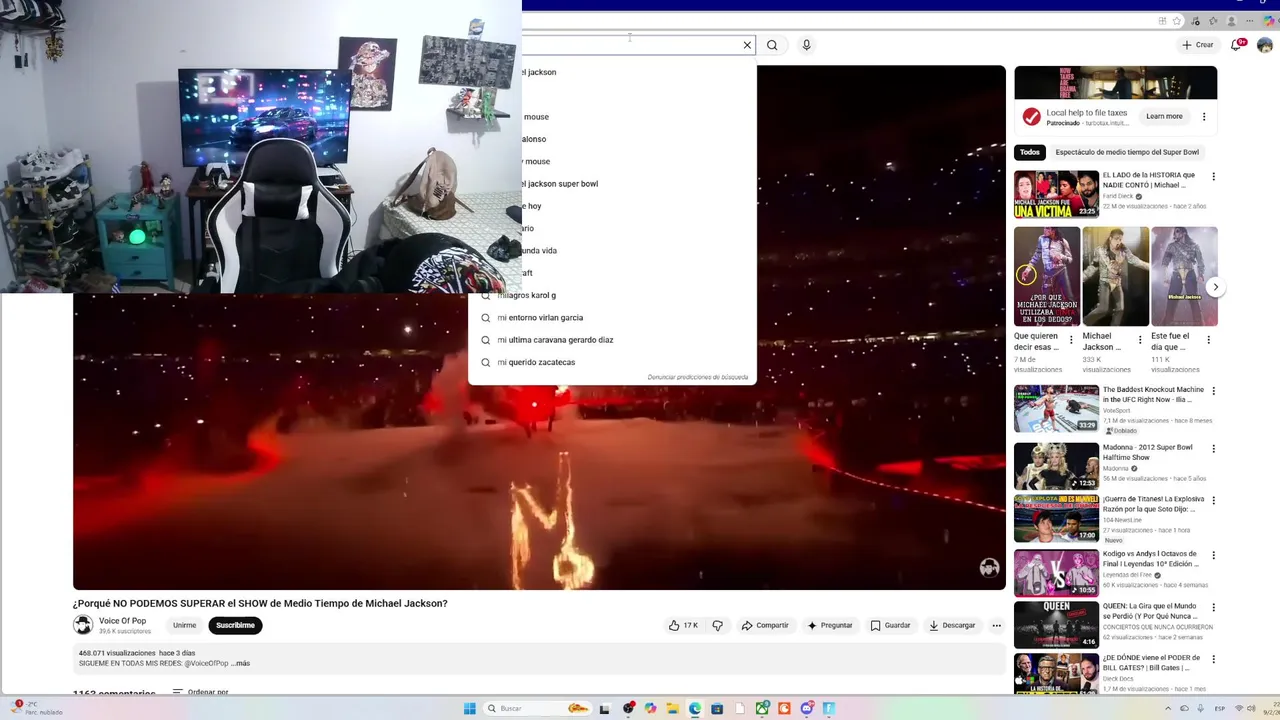Image resolution: width=1280 pixels, height=720 pixels.
Task: Select the 'Todos' filter chip
Action: [1030, 153]
